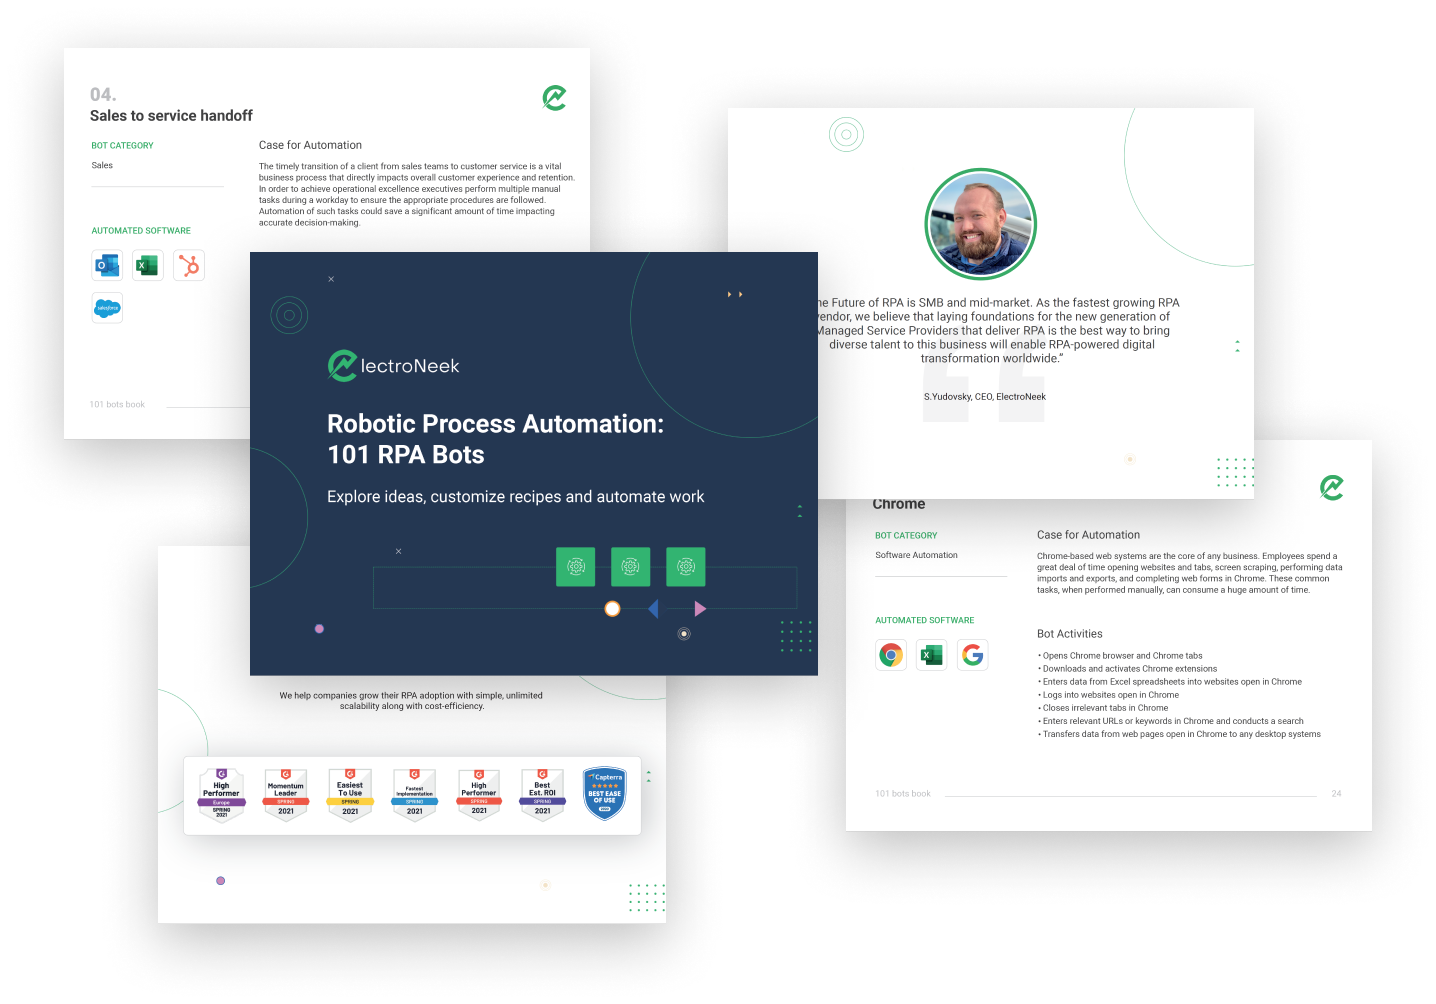1436x1004 pixels.
Task: Click page number '24' on Chrome slide
Action: click(x=1336, y=794)
